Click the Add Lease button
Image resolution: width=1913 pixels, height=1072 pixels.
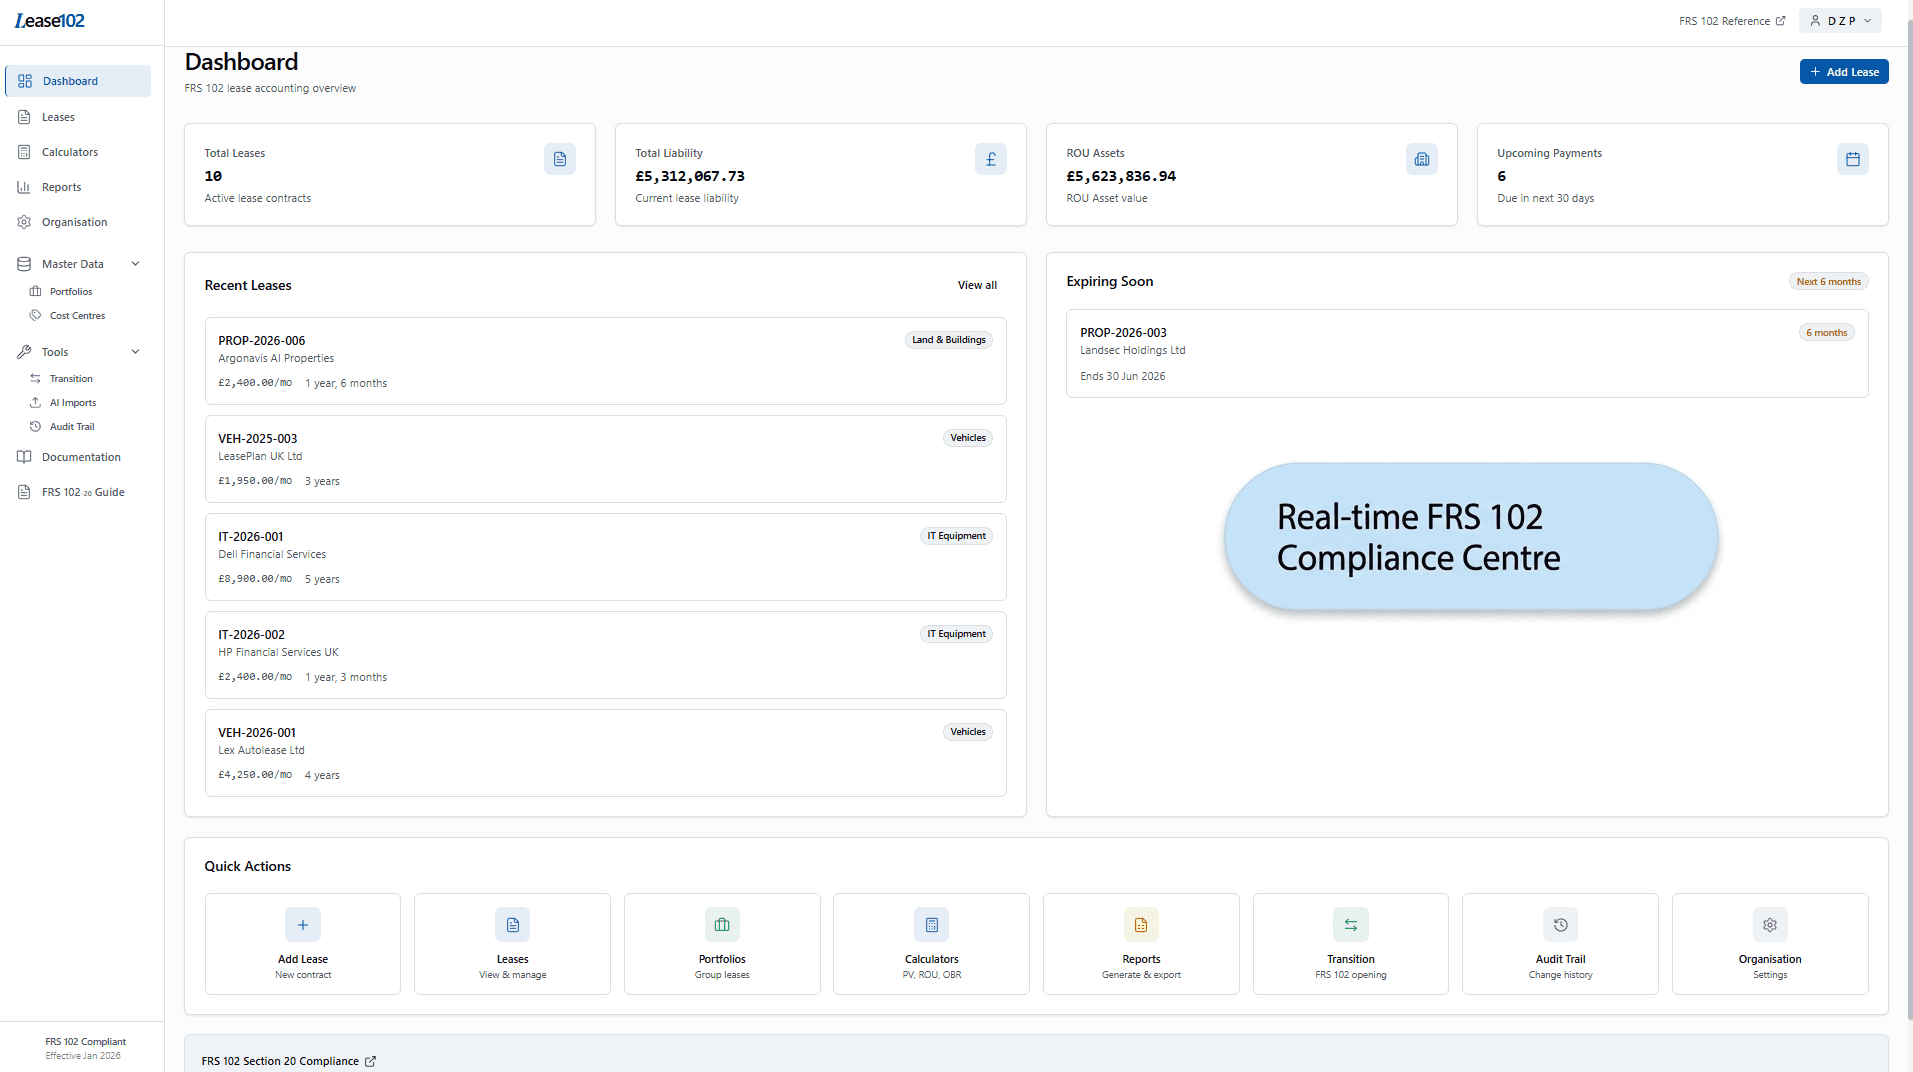pyautogui.click(x=1843, y=71)
